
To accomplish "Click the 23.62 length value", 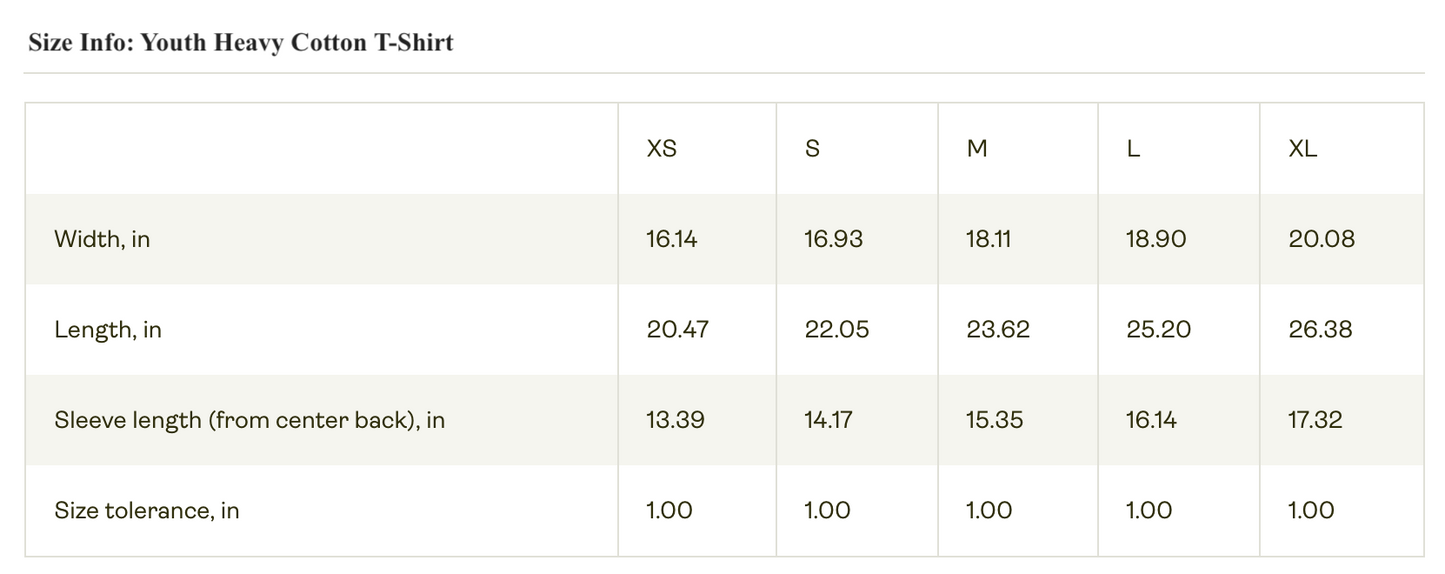I will [x=997, y=330].
